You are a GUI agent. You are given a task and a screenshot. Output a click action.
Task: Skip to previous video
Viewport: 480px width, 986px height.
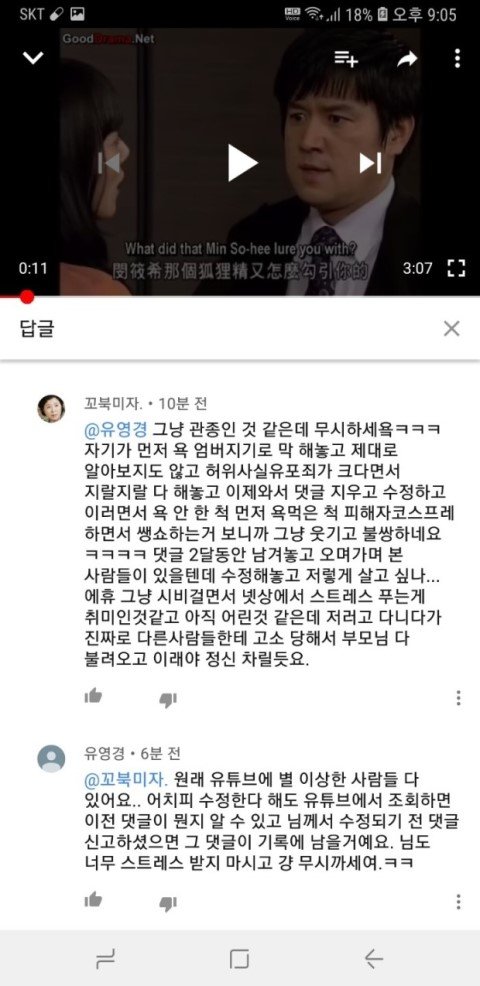click(x=109, y=163)
